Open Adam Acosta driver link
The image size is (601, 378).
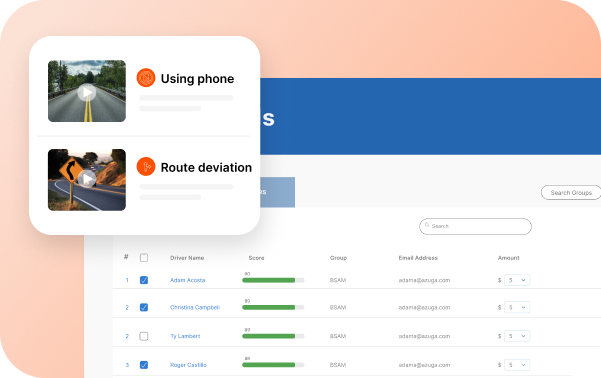coord(187,280)
